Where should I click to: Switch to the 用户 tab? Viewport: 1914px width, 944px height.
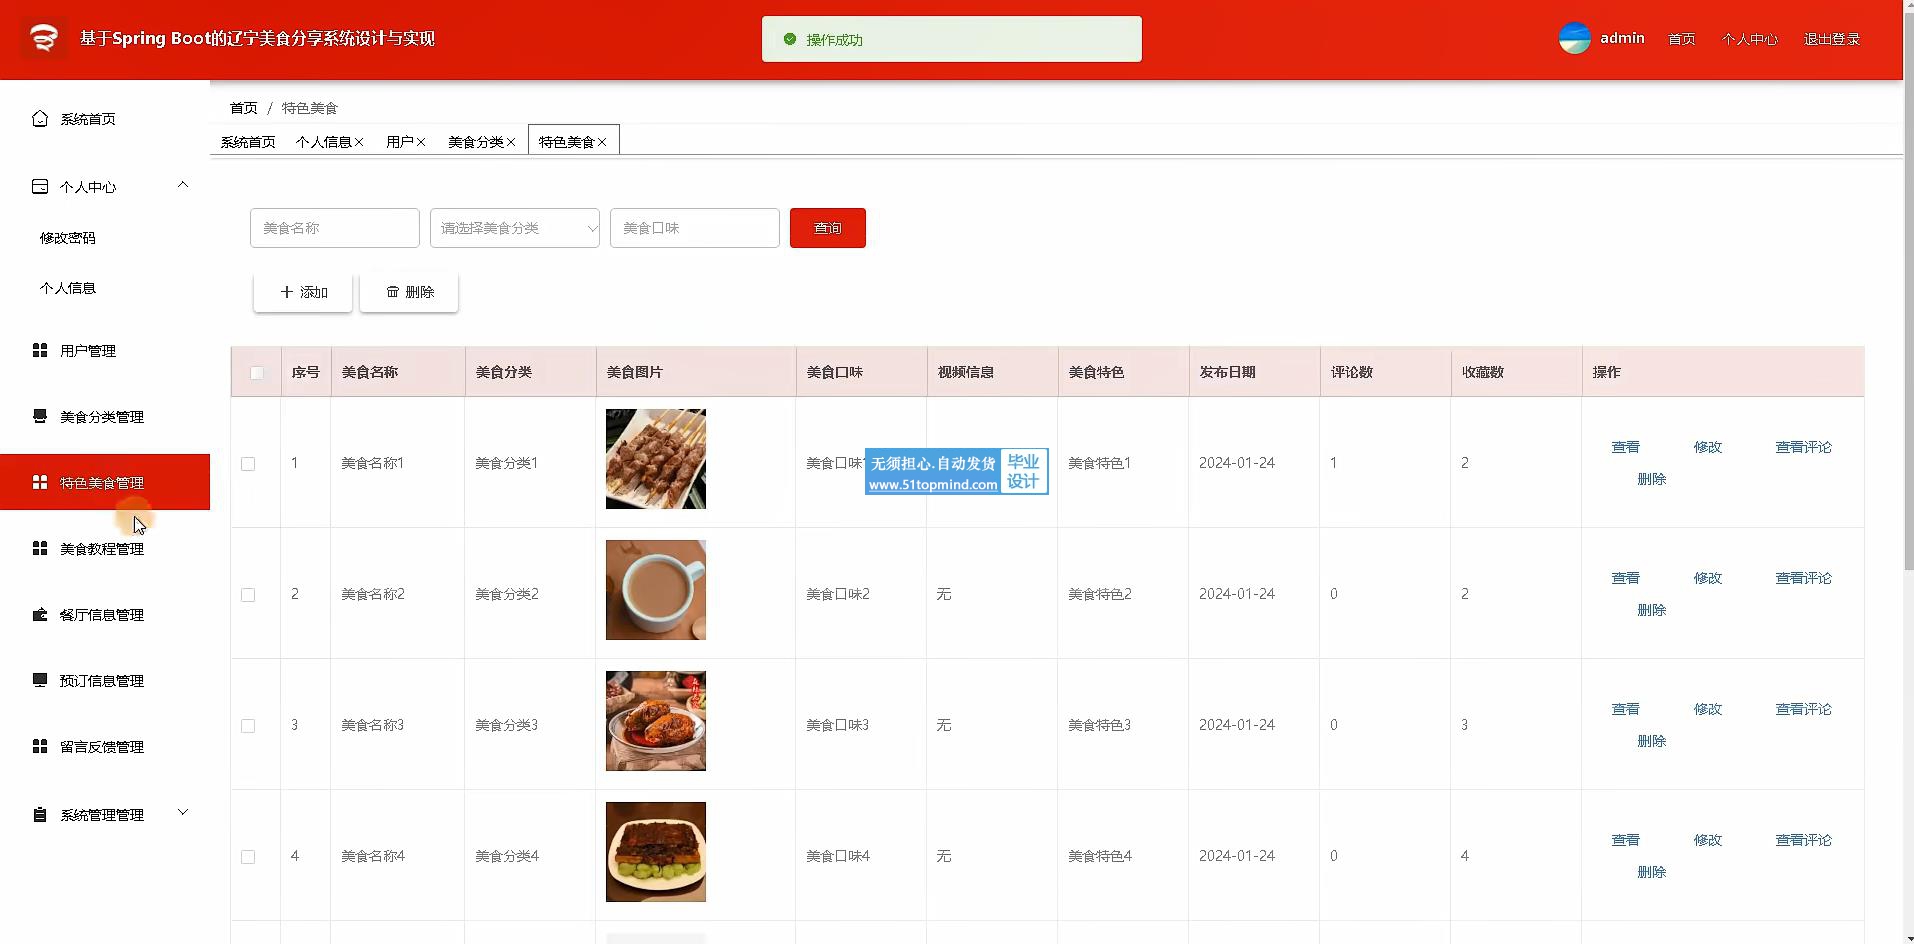tap(399, 142)
